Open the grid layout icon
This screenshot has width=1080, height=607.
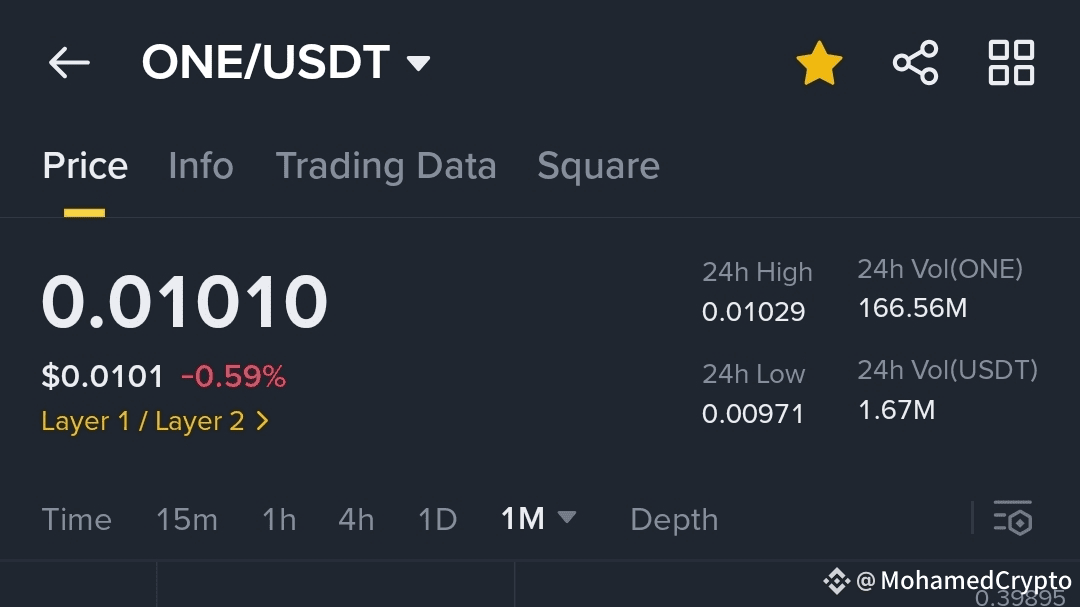pos(1011,63)
